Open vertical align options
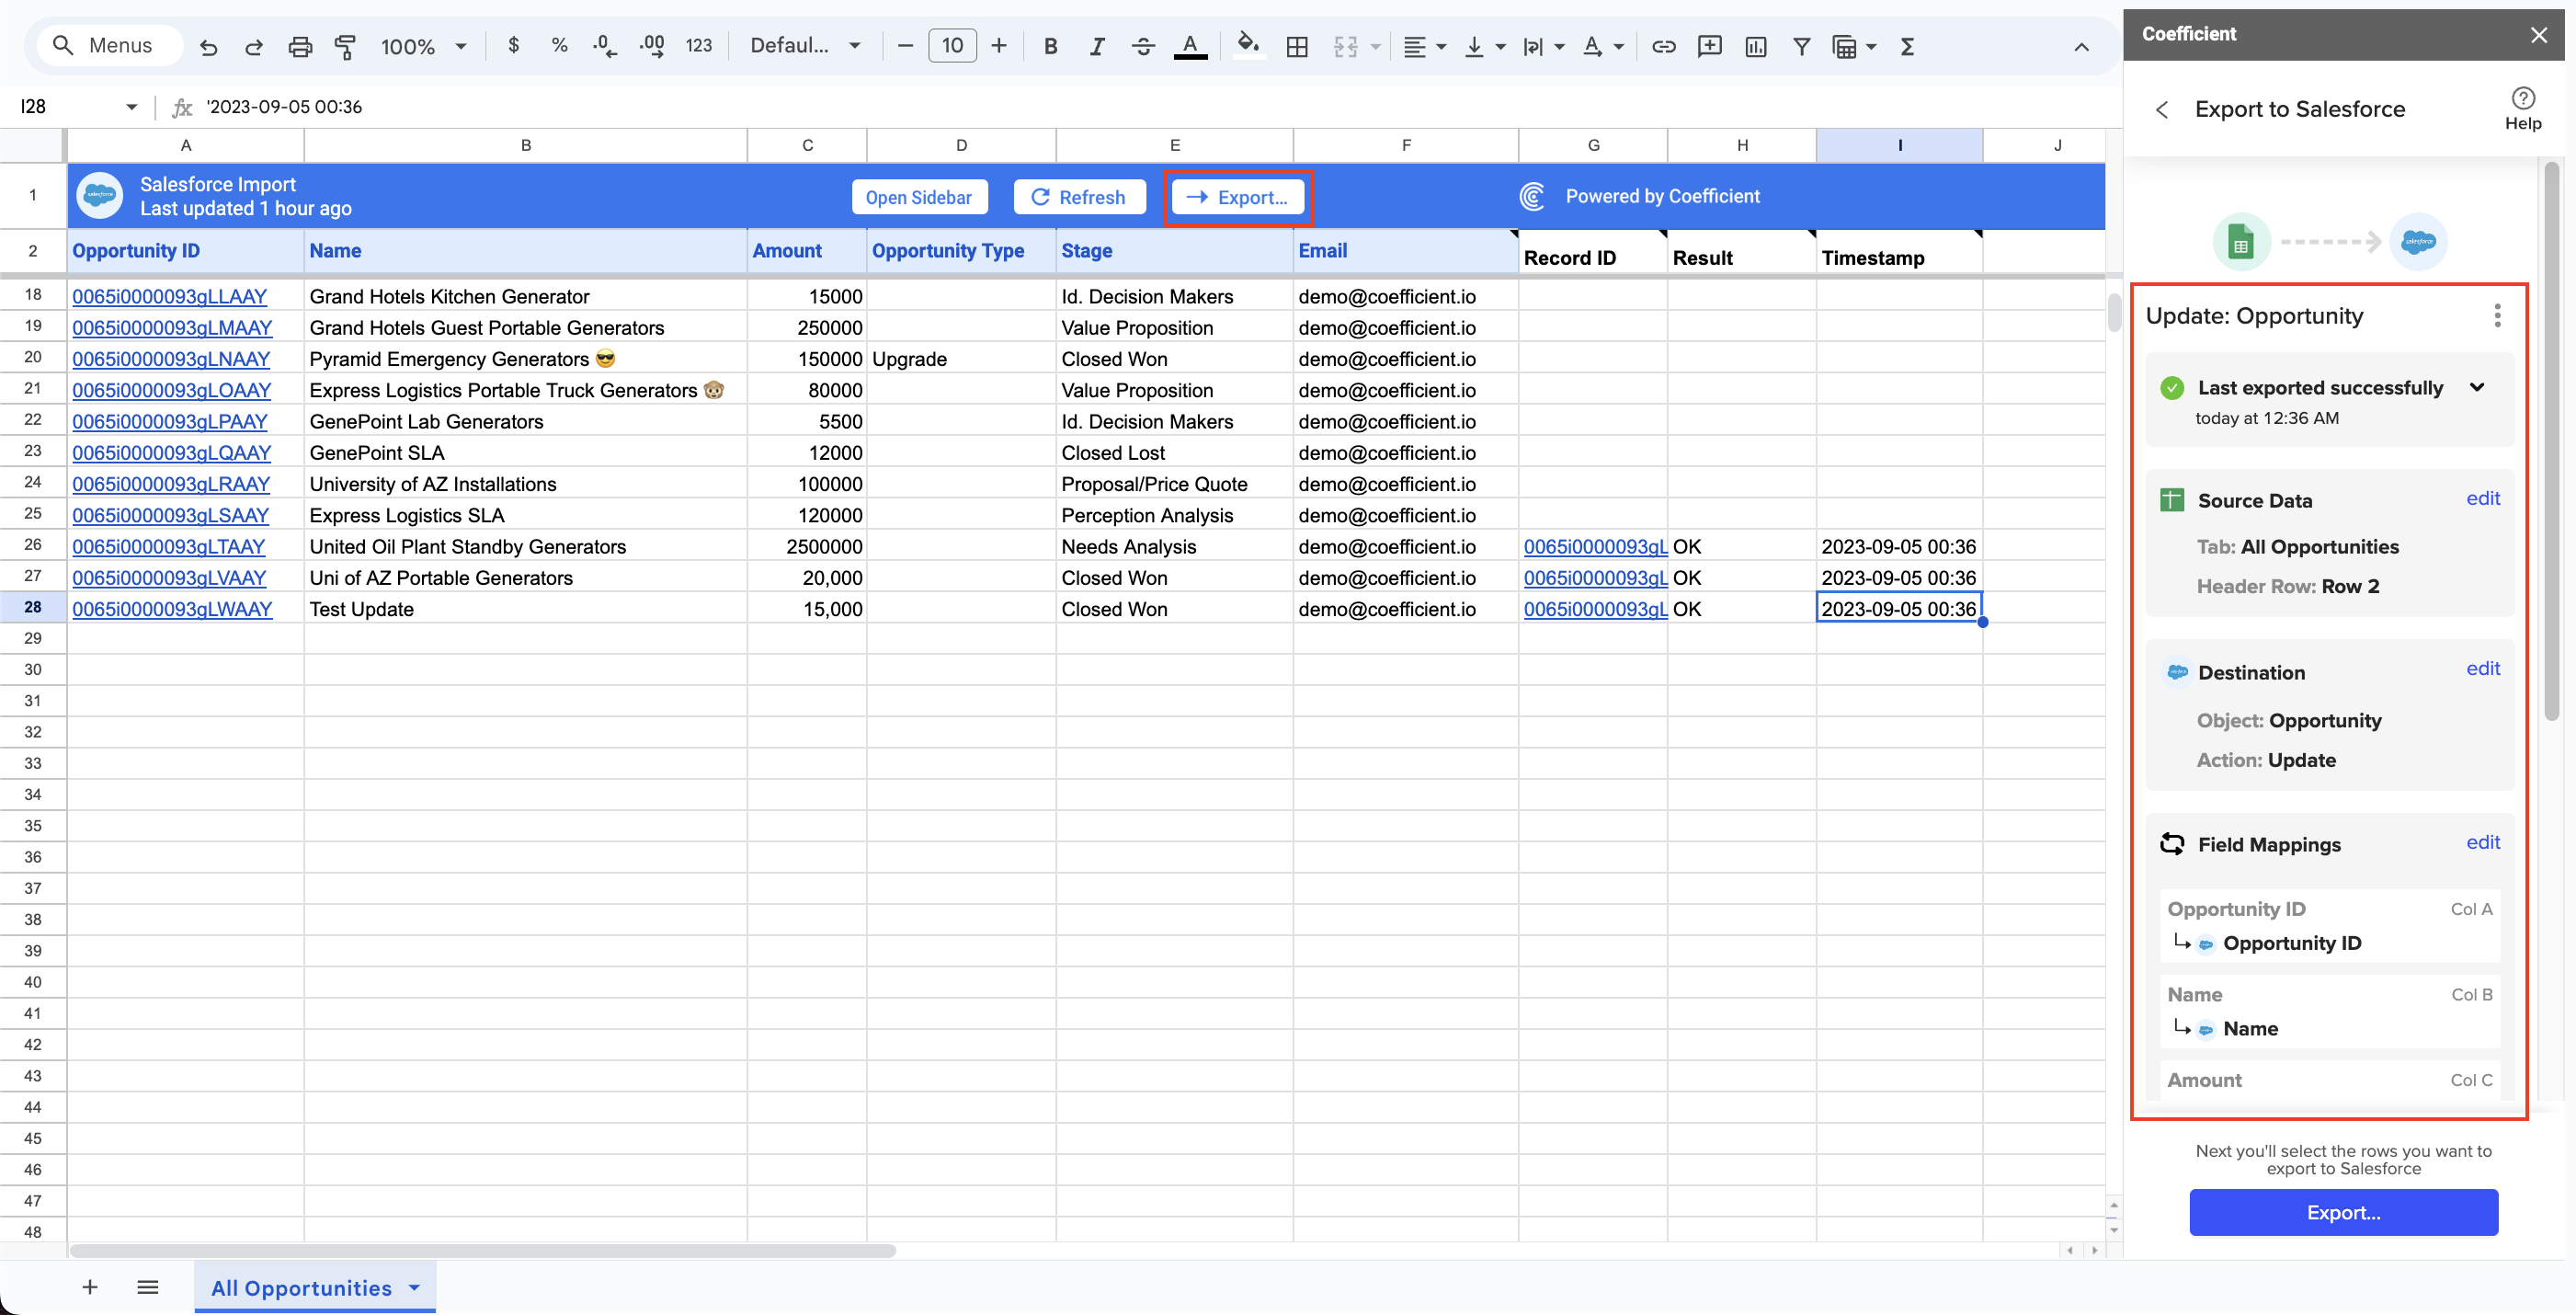2576x1315 pixels. point(1484,46)
